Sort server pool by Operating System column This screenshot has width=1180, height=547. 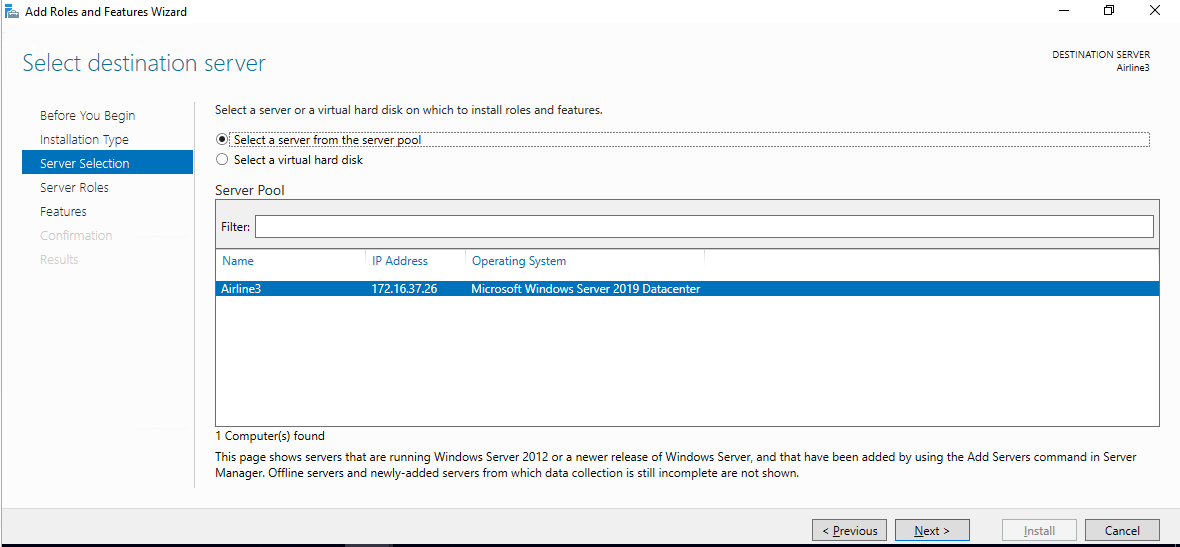tap(585, 261)
